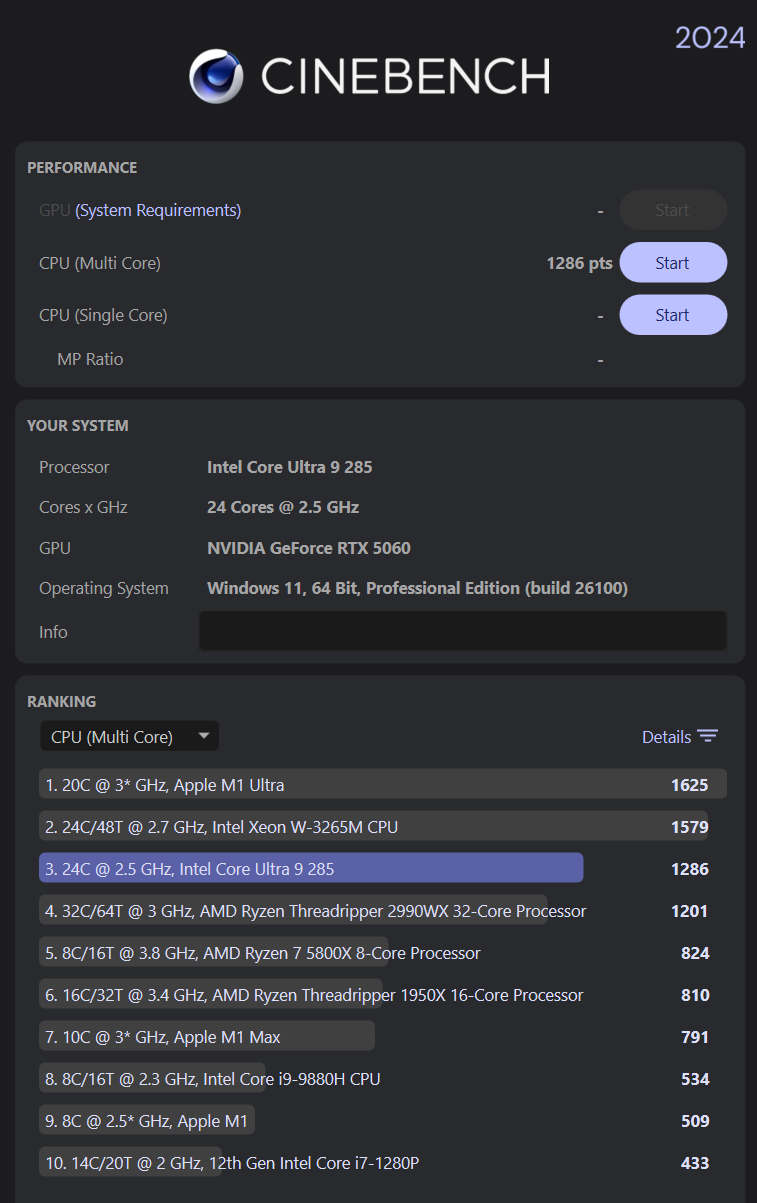Open the System Requirements link
Image resolution: width=757 pixels, height=1203 pixels.
(158, 210)
